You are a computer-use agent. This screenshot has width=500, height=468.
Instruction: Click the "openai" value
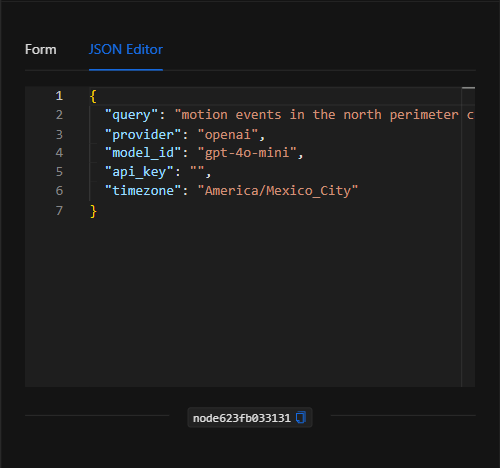coord(228,135)
